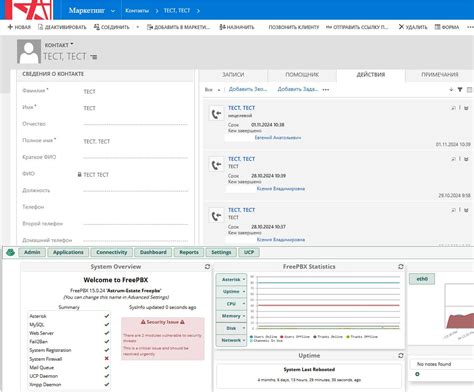
Task: Click the Форма command
Action: pos(447,27)
